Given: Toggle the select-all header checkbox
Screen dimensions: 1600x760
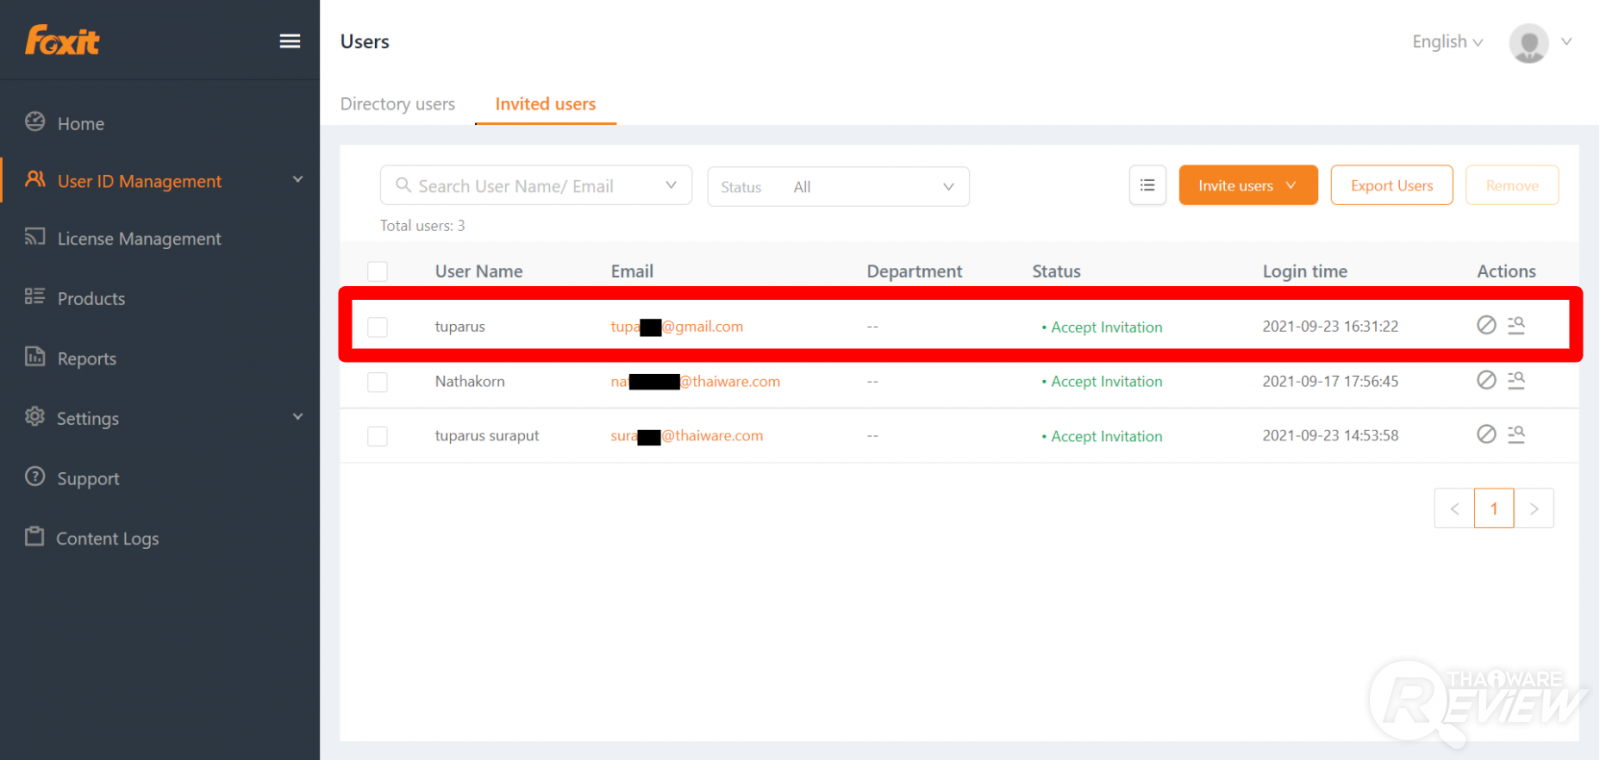Looking at the screenshot, I should click(x=377, y=271).
